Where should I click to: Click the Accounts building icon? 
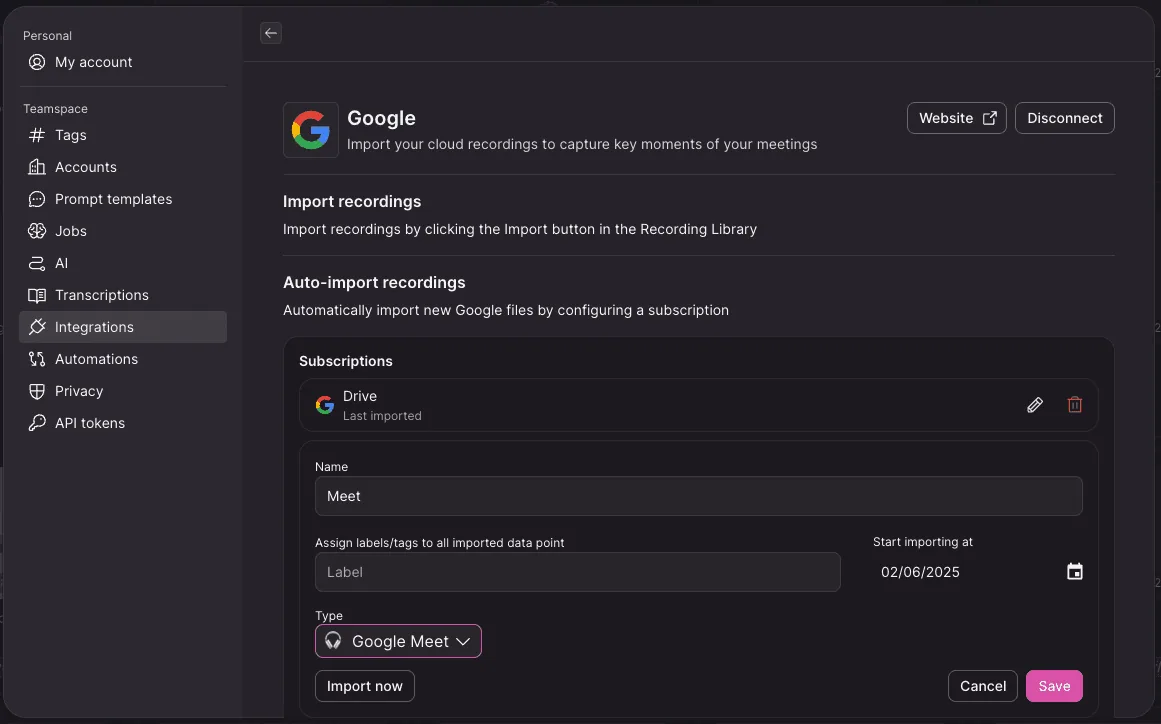coord(37,167)
